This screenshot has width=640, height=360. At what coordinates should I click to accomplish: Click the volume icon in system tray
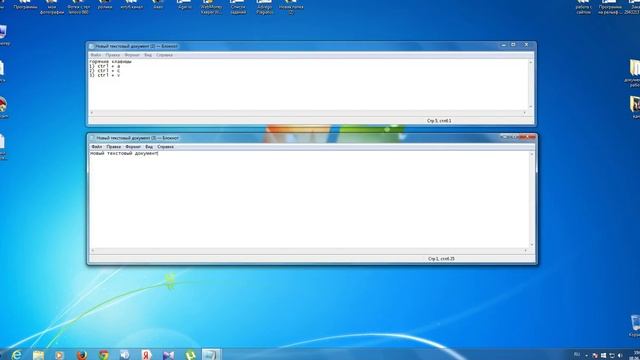click(620, 356)
